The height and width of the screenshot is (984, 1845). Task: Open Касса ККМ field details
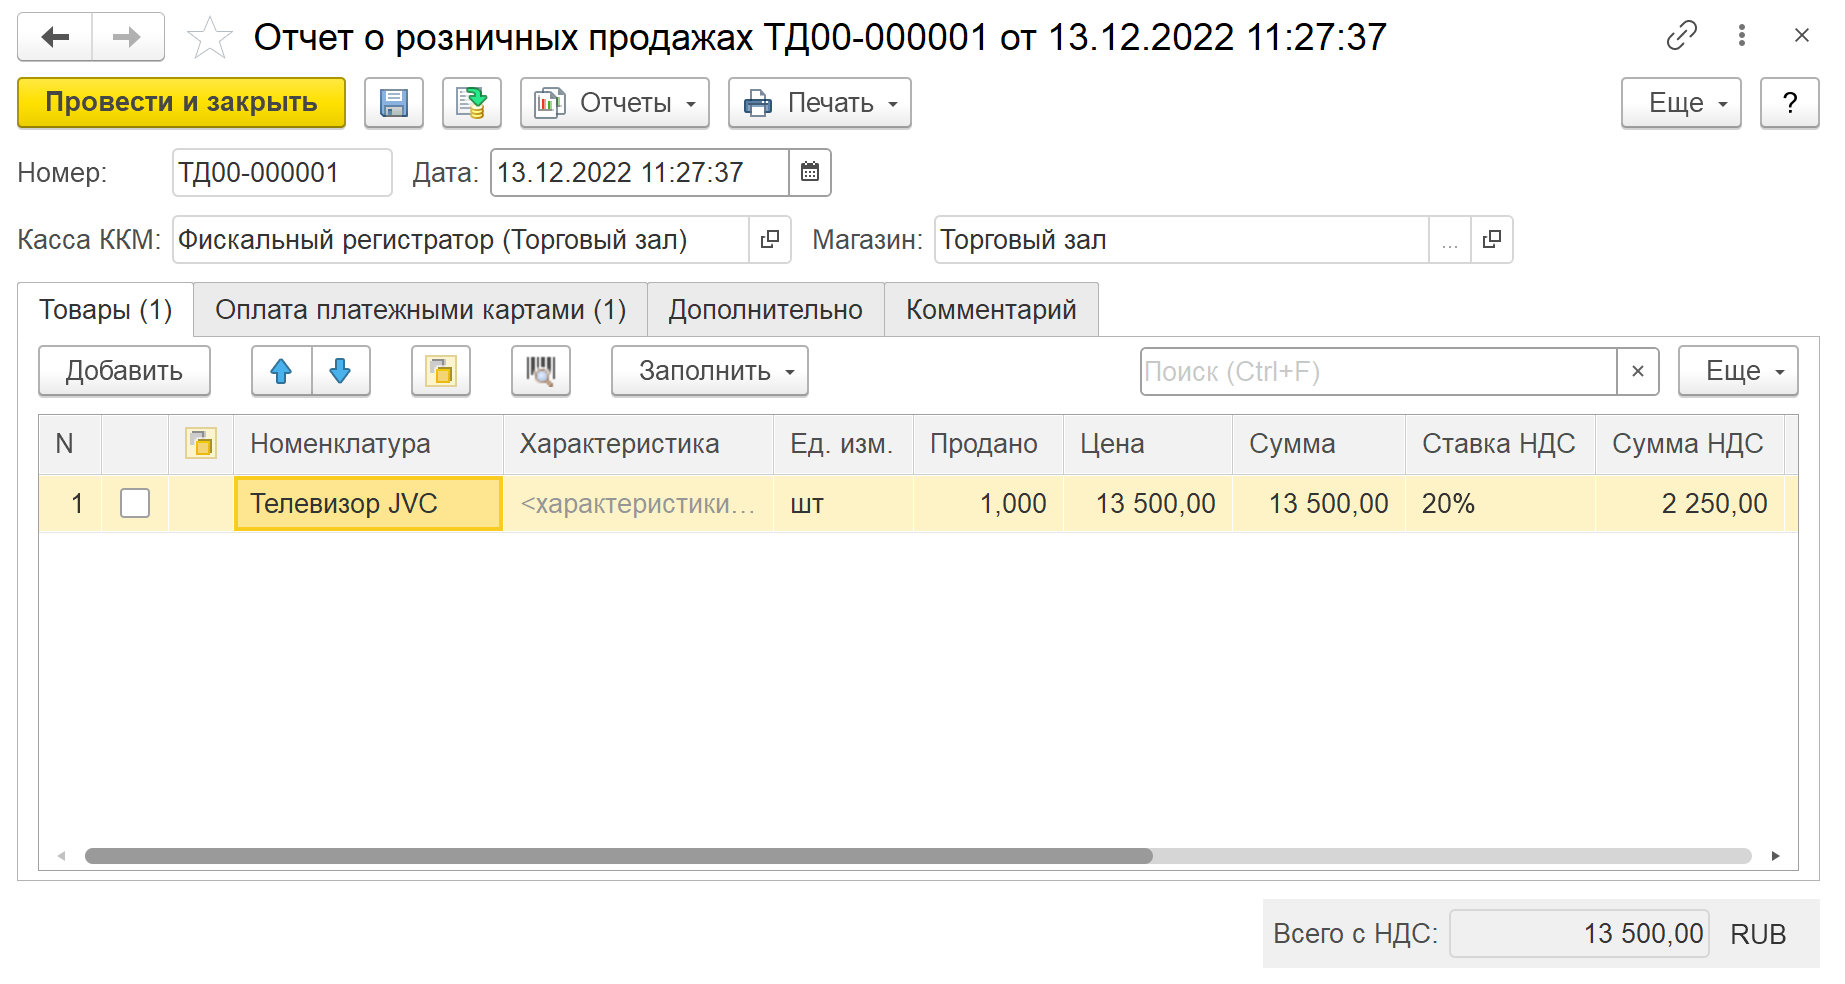coord(769,240)
